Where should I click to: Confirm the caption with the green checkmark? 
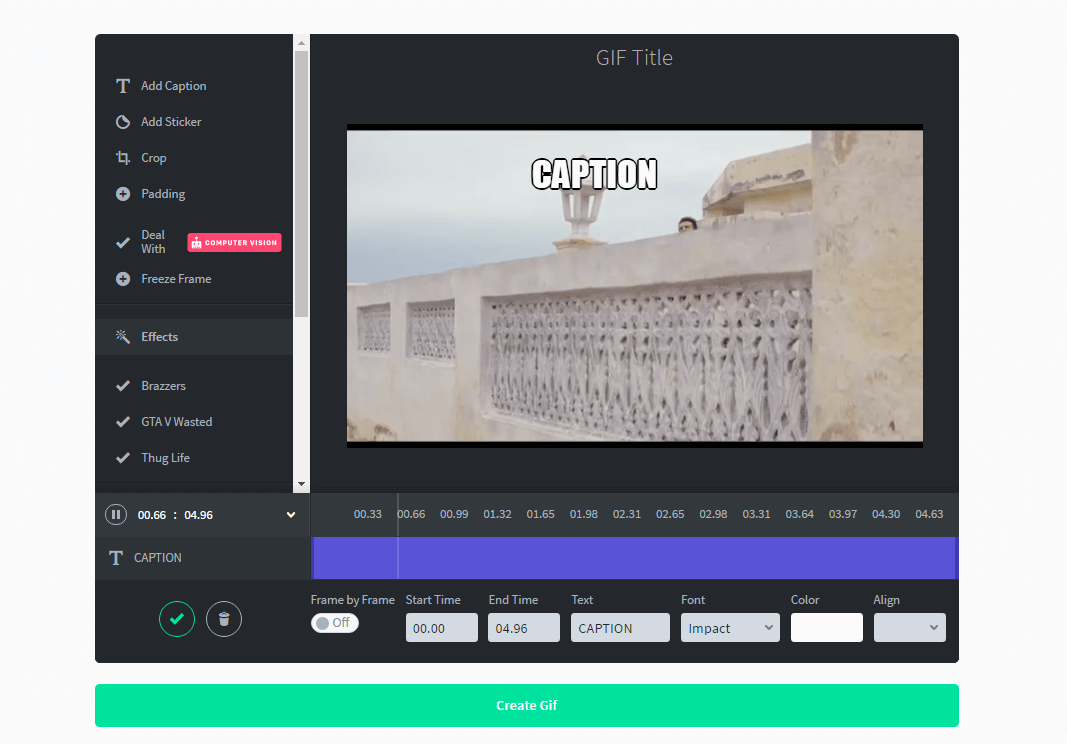(x=177, y=619)
